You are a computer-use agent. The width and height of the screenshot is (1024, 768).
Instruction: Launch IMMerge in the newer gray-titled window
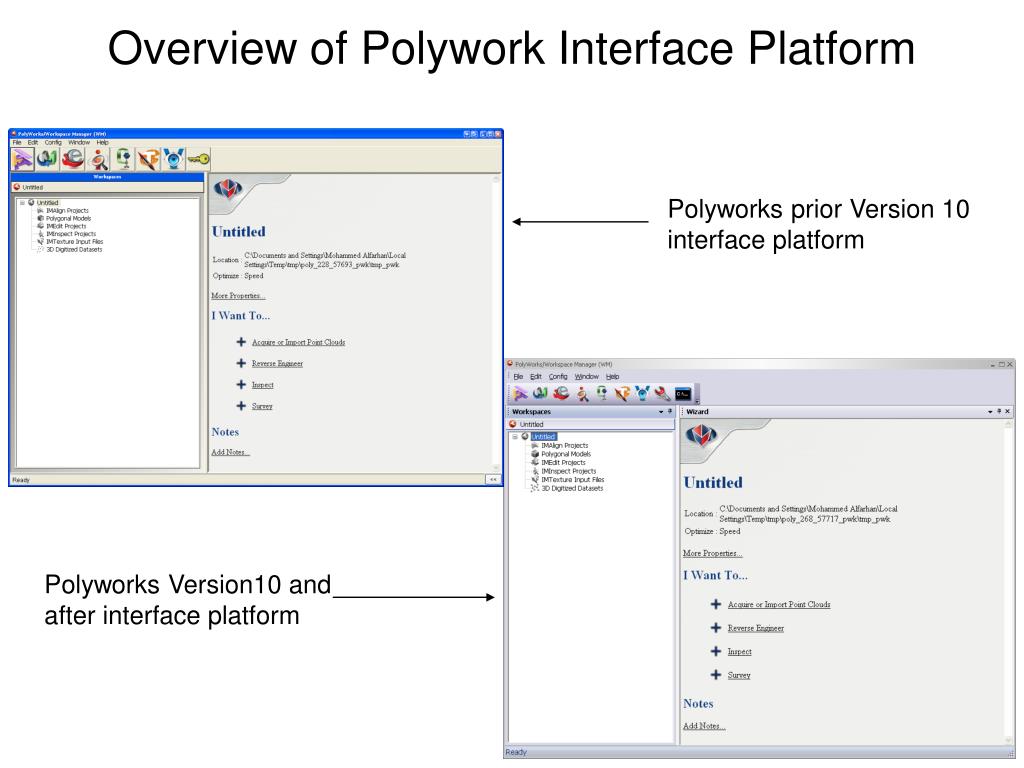click(x=541, y=393)
